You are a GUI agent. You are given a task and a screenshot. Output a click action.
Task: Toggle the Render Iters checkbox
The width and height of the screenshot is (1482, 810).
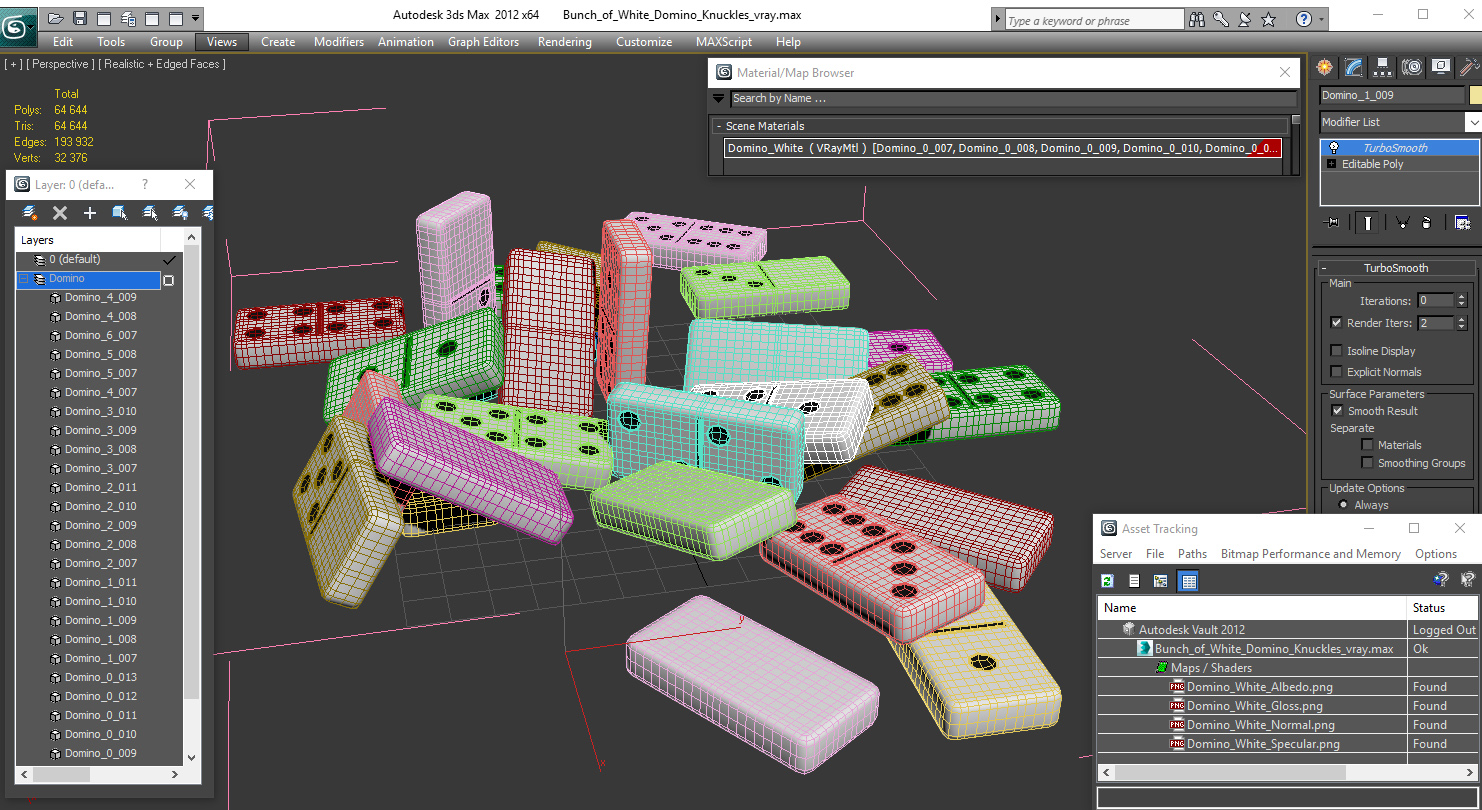[1336, 323]
